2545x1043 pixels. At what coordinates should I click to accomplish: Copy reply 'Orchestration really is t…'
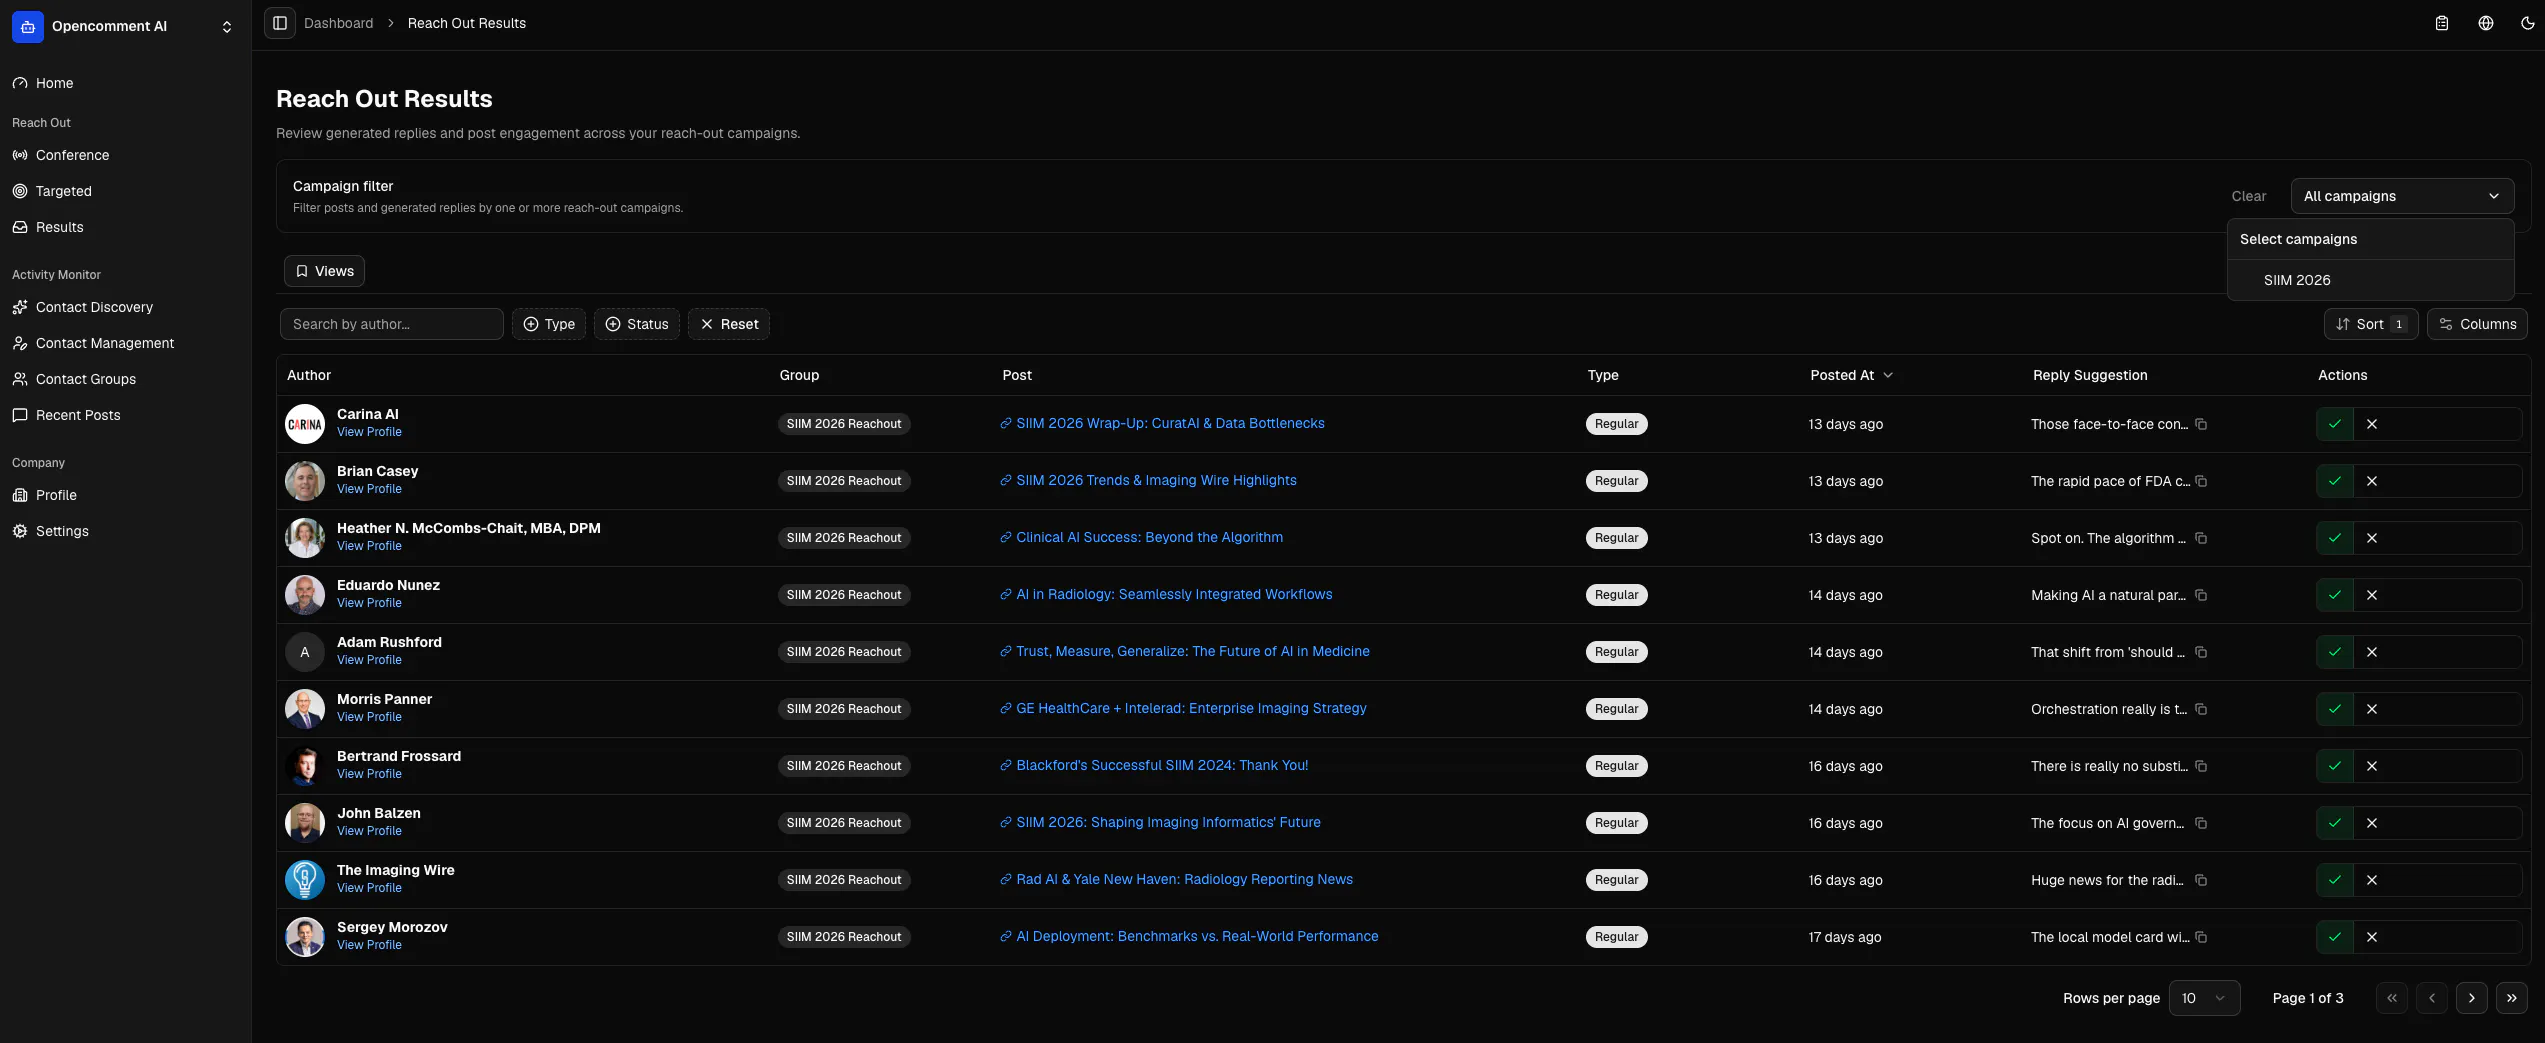click(2201, 709)
